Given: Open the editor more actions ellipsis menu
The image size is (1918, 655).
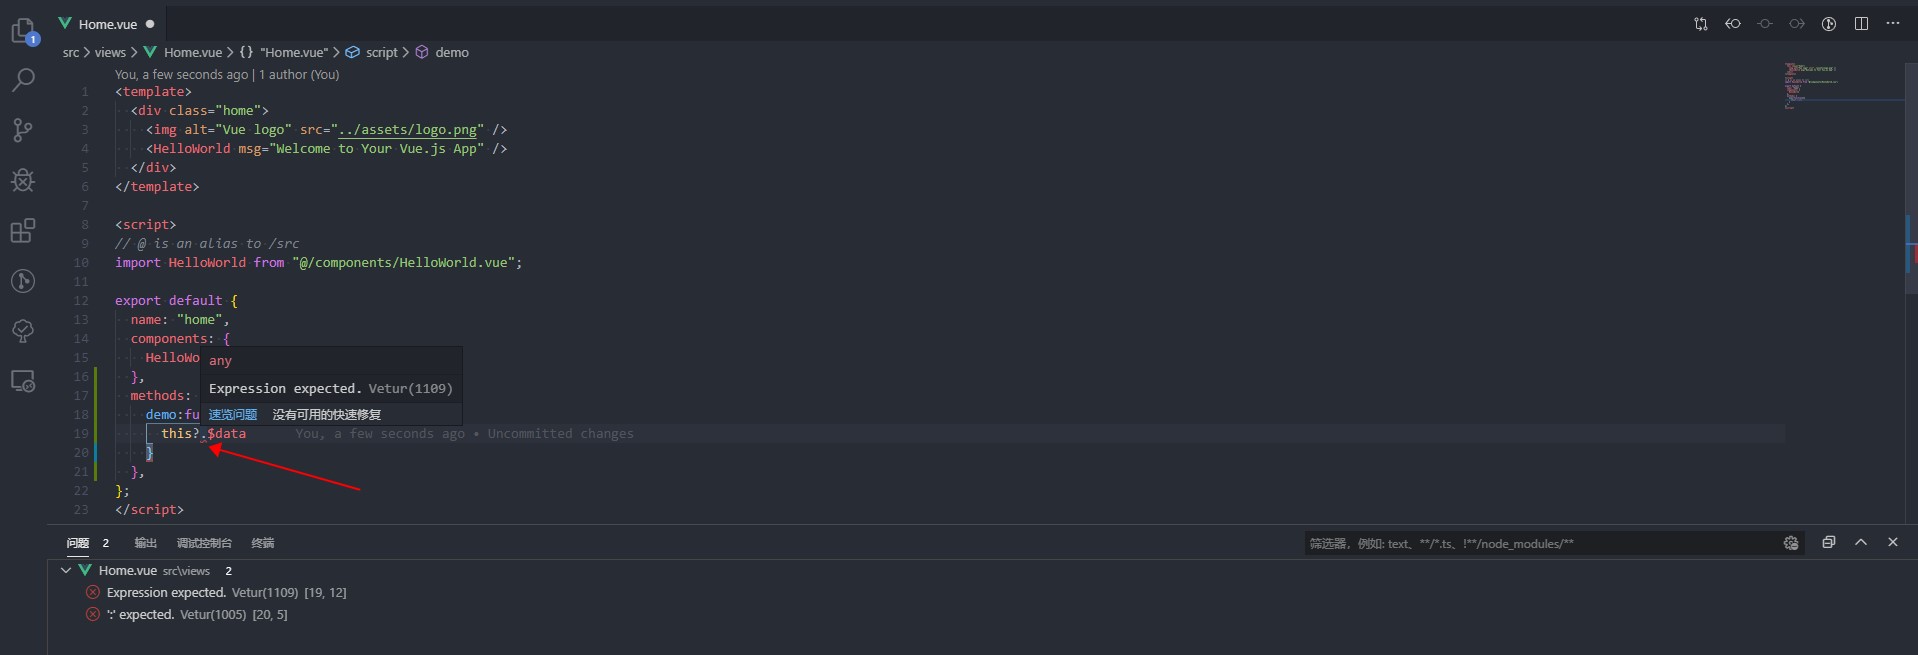Looking at the screenshot, I should (x=1893, y=23).
